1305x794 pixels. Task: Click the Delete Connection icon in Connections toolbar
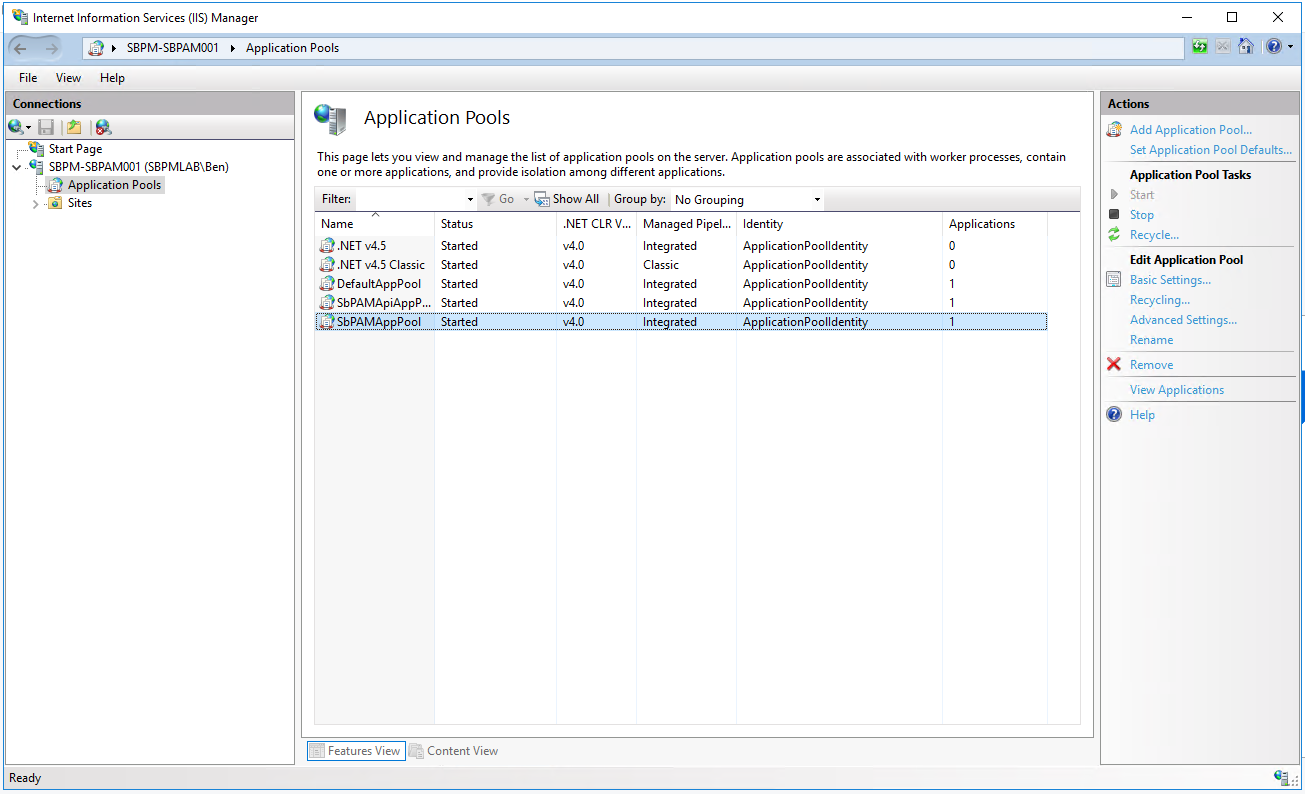click(x=103, y=127)
